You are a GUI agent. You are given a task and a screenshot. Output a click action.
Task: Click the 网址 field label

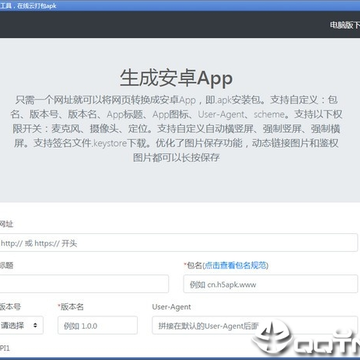tap(6, 224)
